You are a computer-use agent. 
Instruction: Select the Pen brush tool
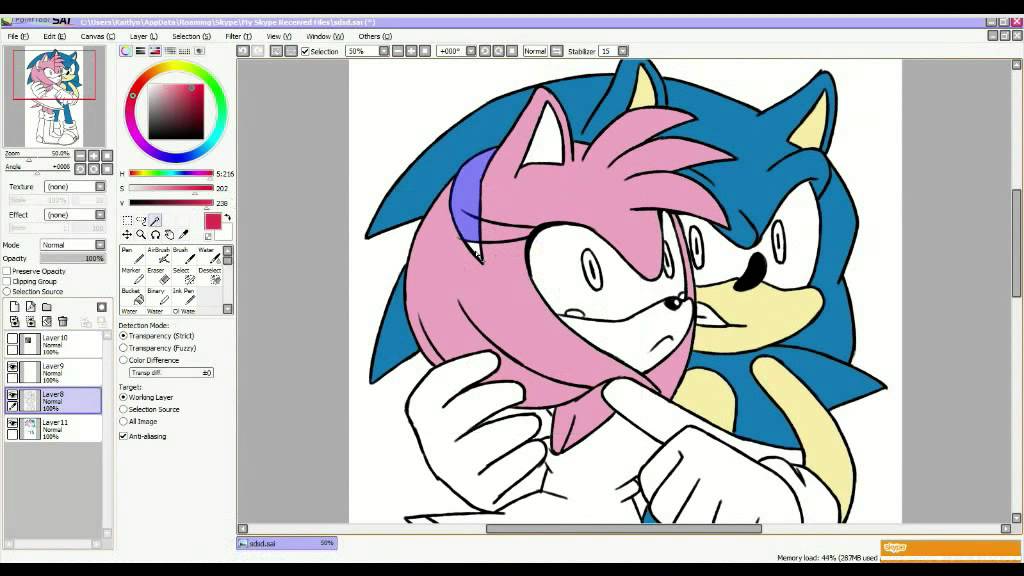tap(132, 255)
